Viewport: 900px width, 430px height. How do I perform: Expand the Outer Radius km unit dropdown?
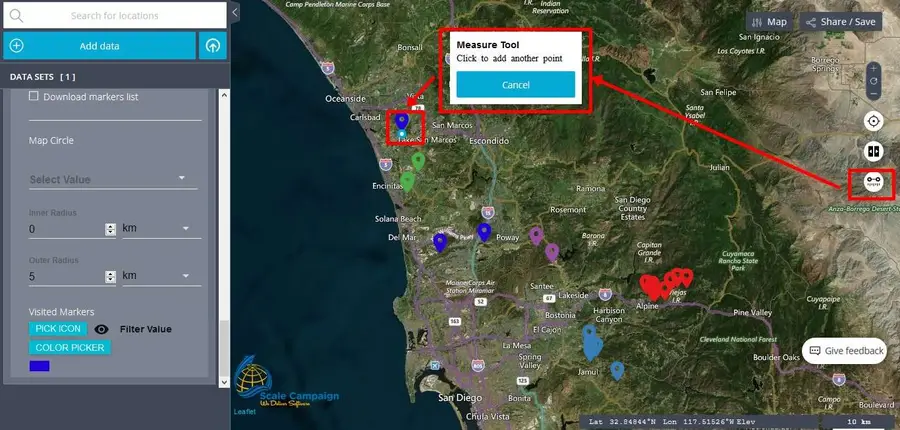click(156, 276)
